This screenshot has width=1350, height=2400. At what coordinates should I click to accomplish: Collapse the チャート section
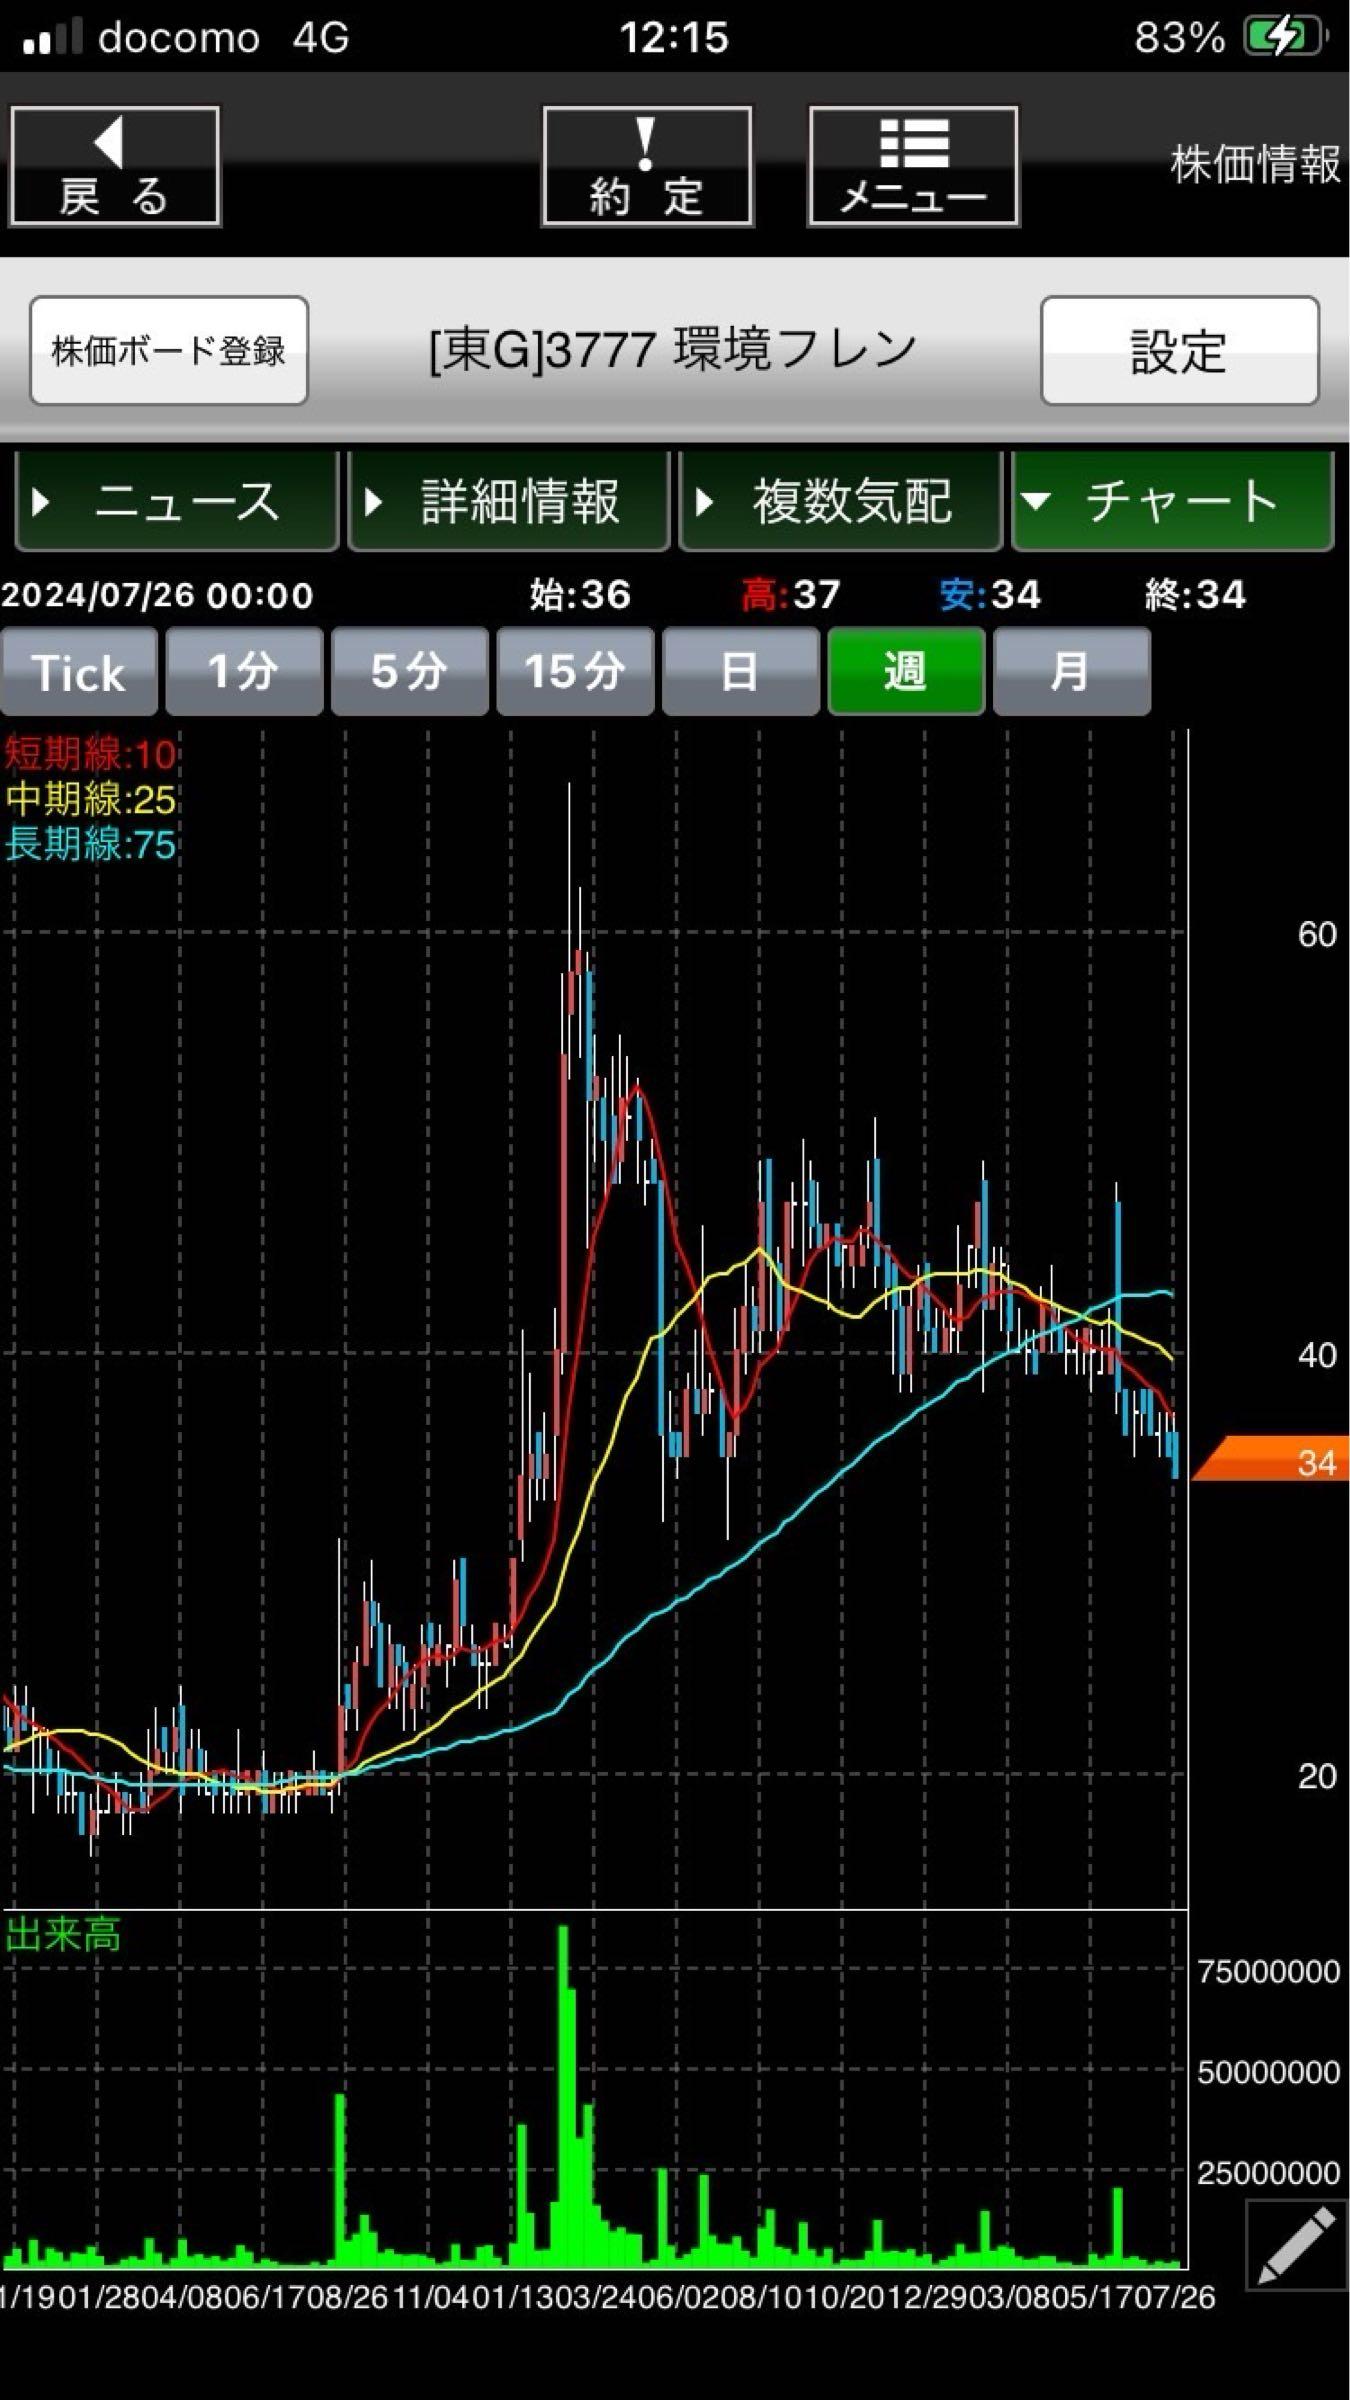1173,500
